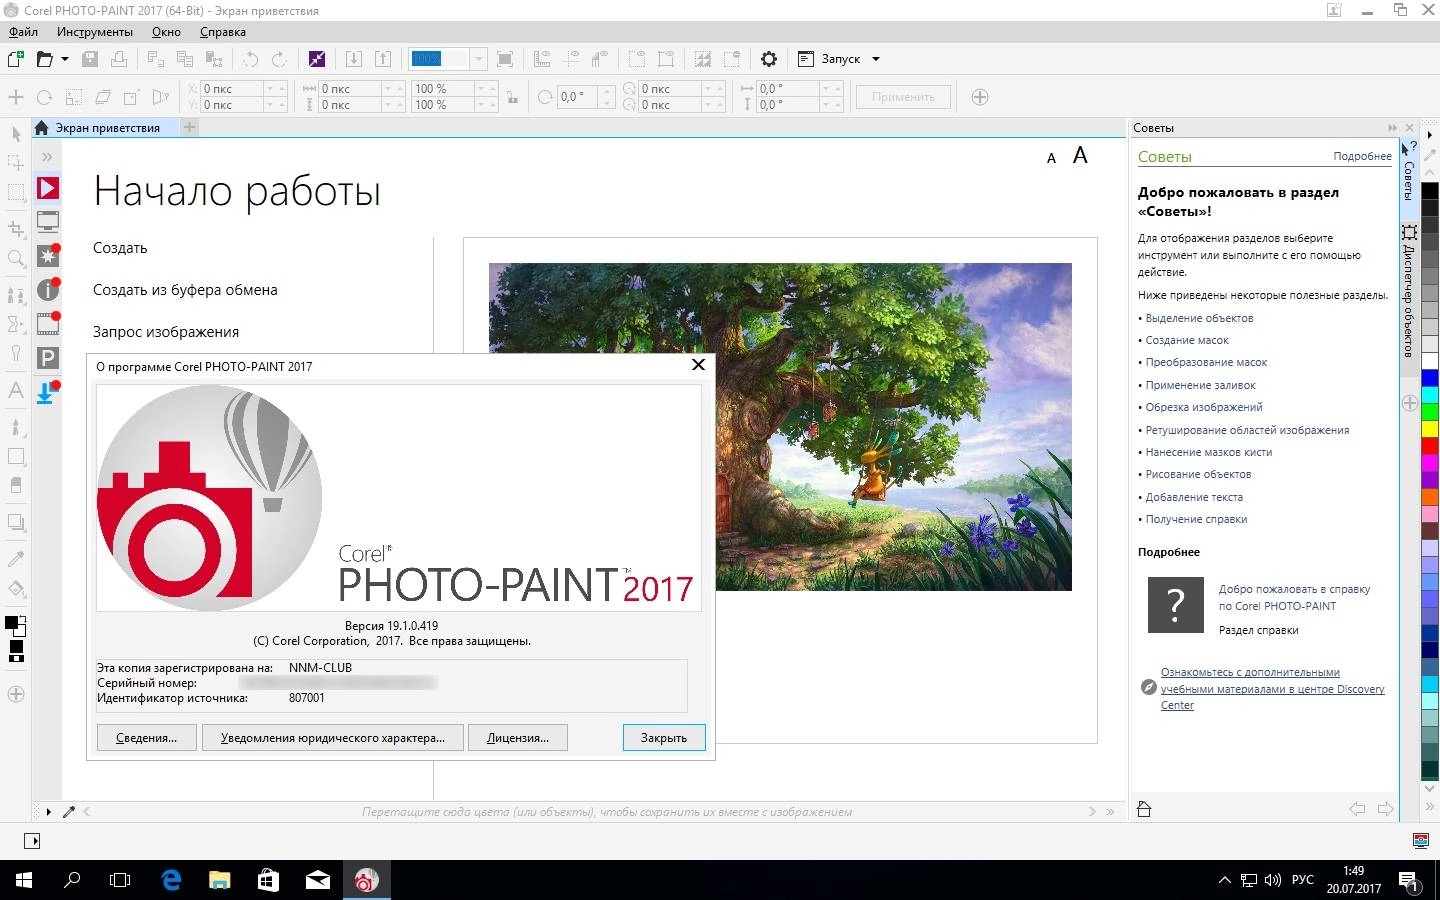Collapse the Советы docker with double arrow

pyautogui.click(x=1392, y=128)
